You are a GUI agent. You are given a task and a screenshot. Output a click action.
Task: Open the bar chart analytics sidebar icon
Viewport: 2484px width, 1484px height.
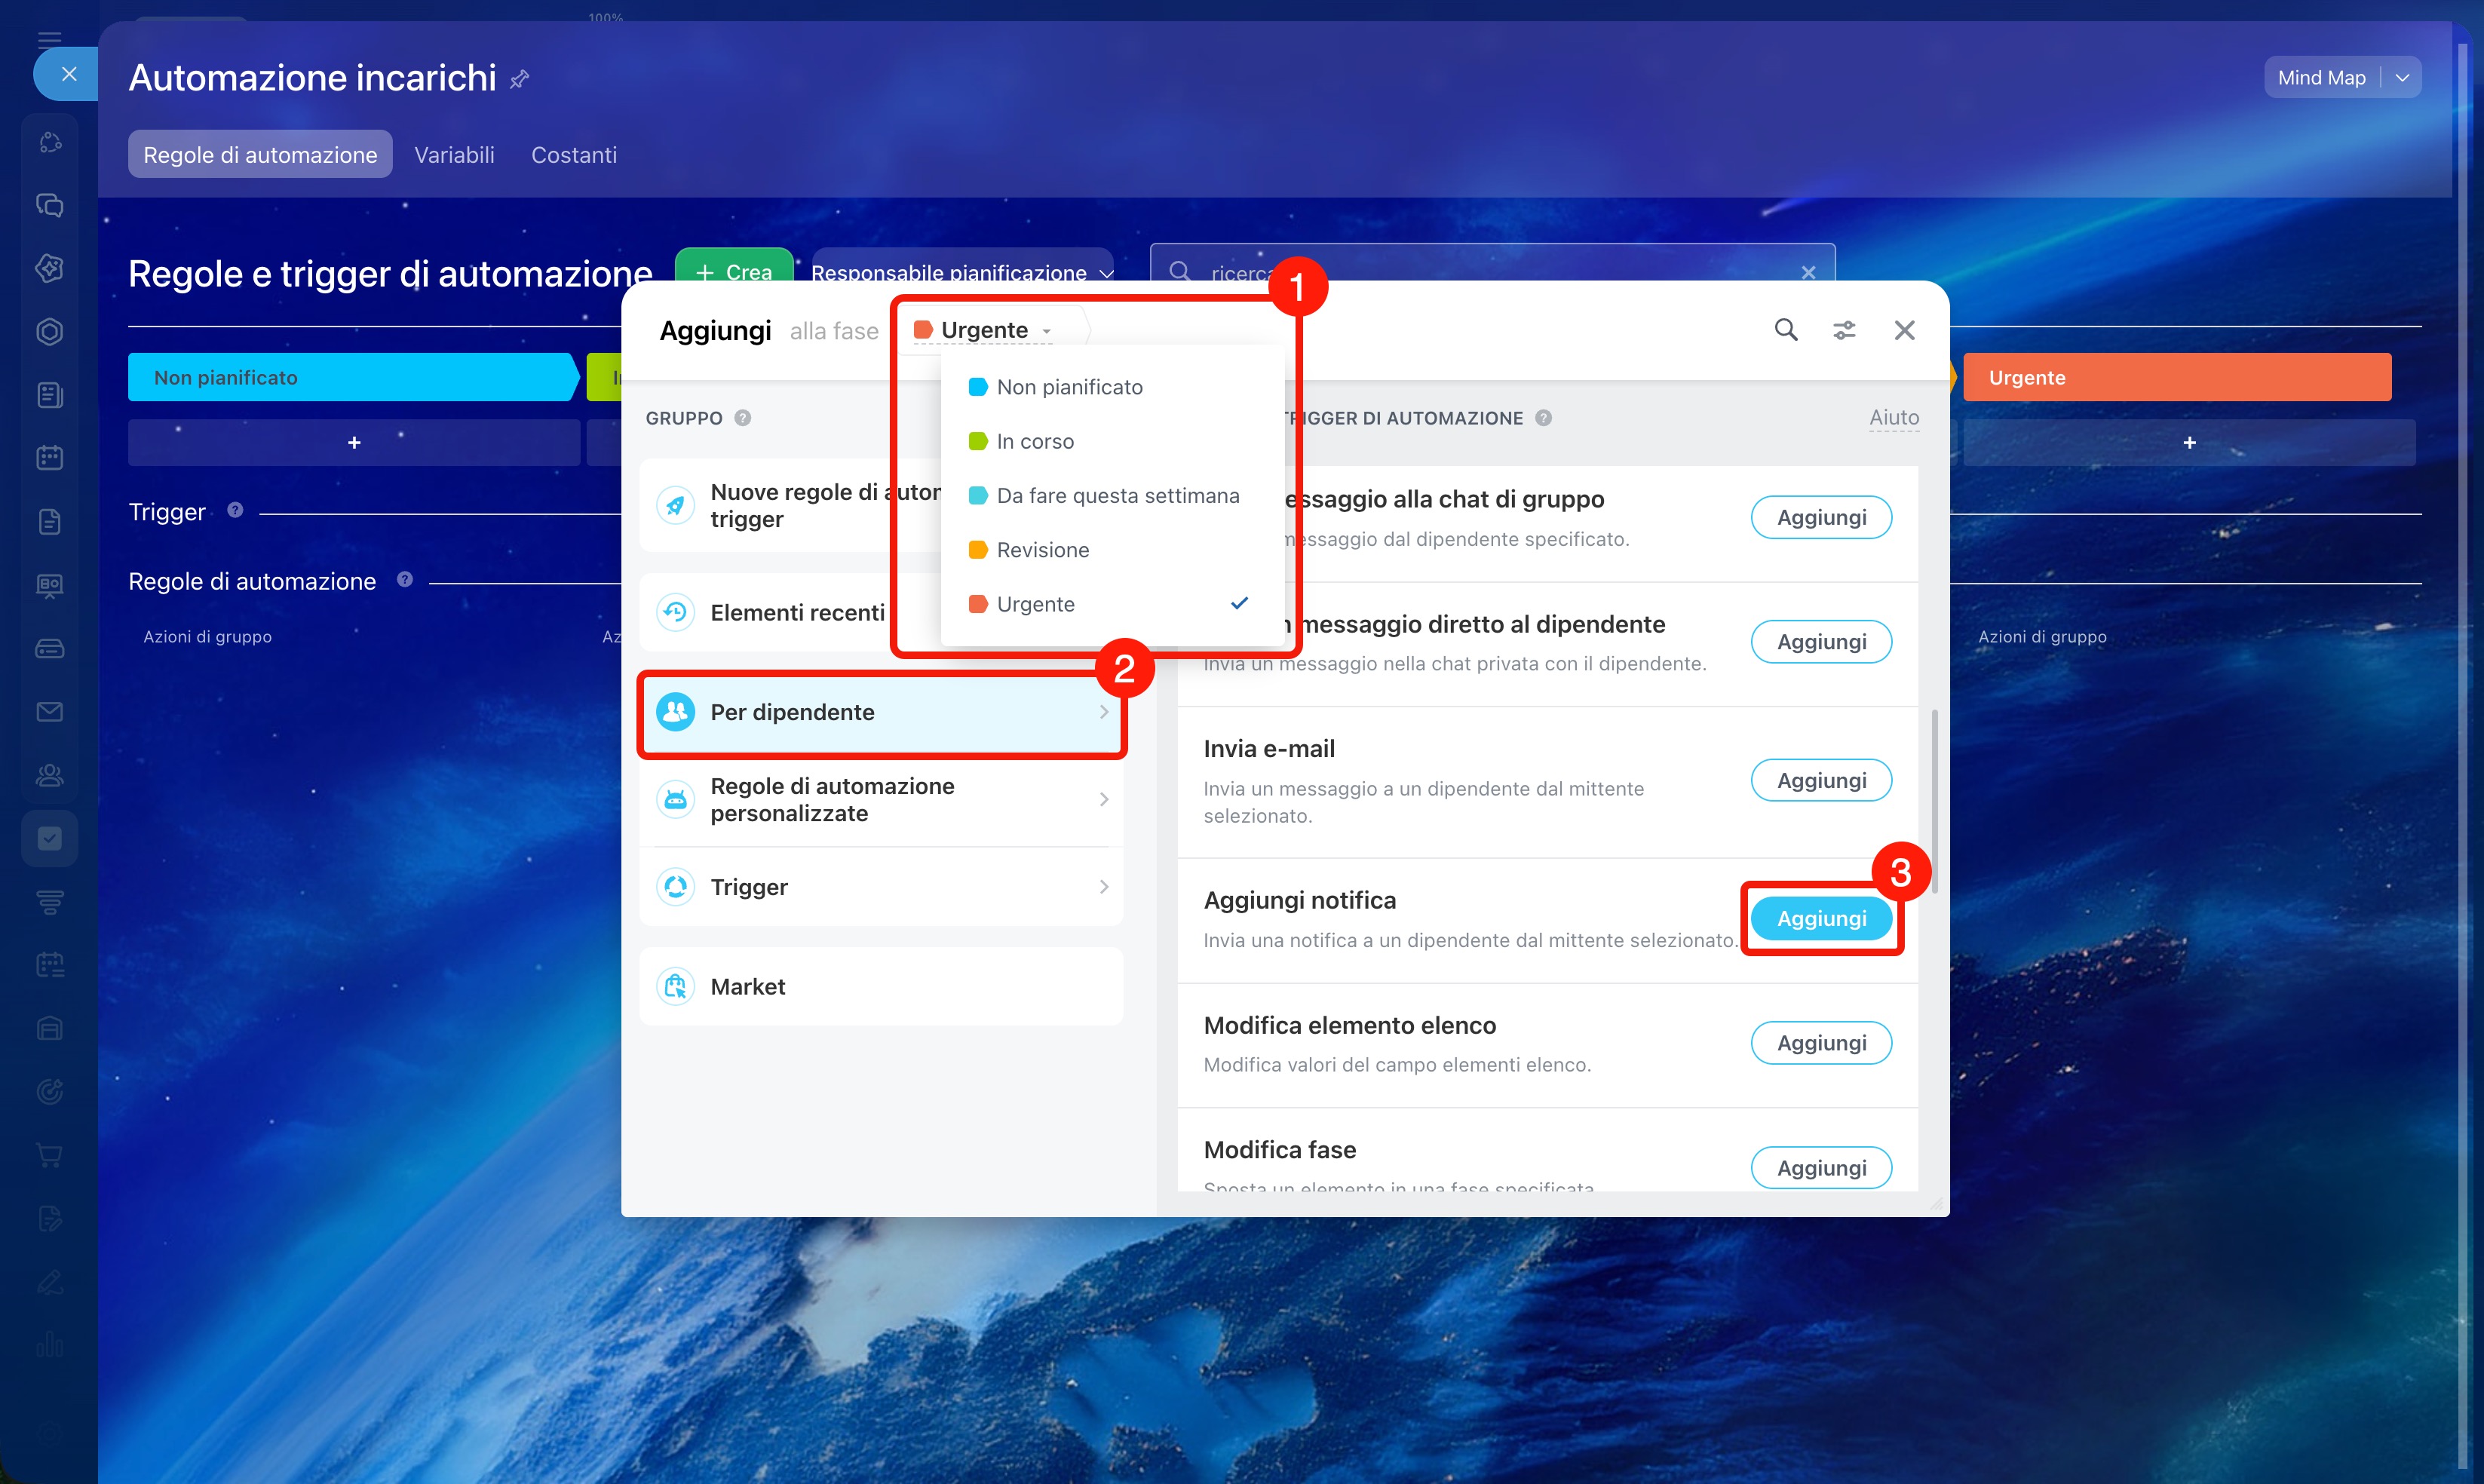click(x=50, y=1345)
